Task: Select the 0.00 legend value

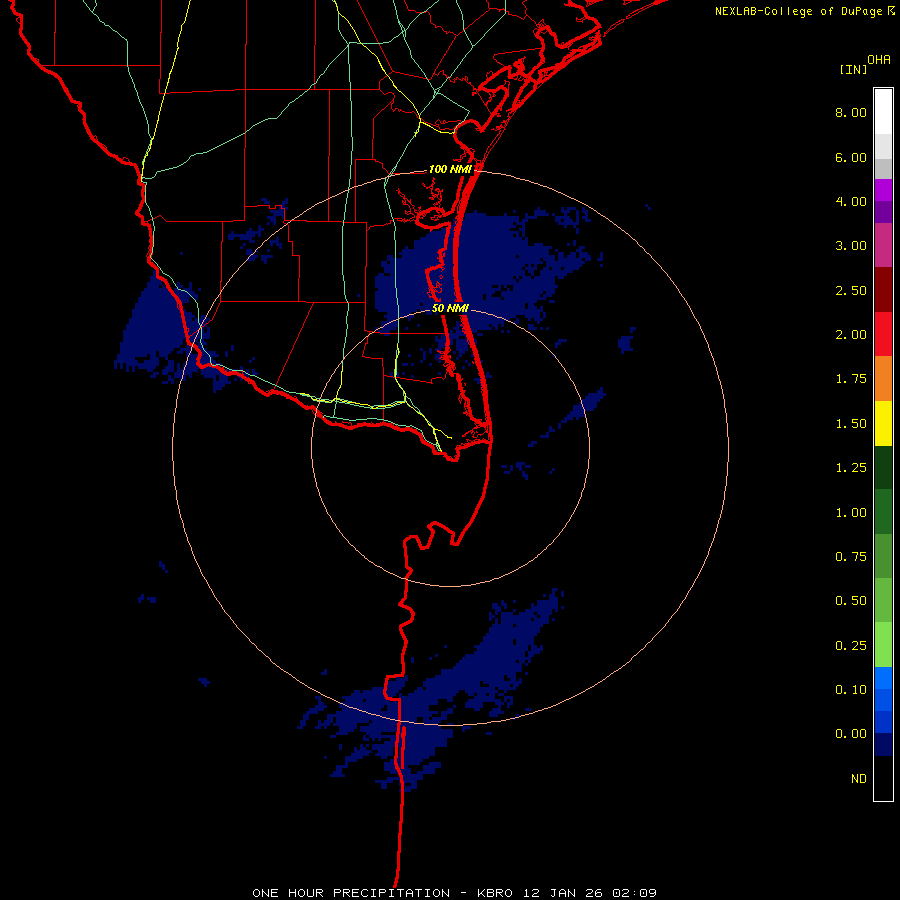Action: [851, 734]
